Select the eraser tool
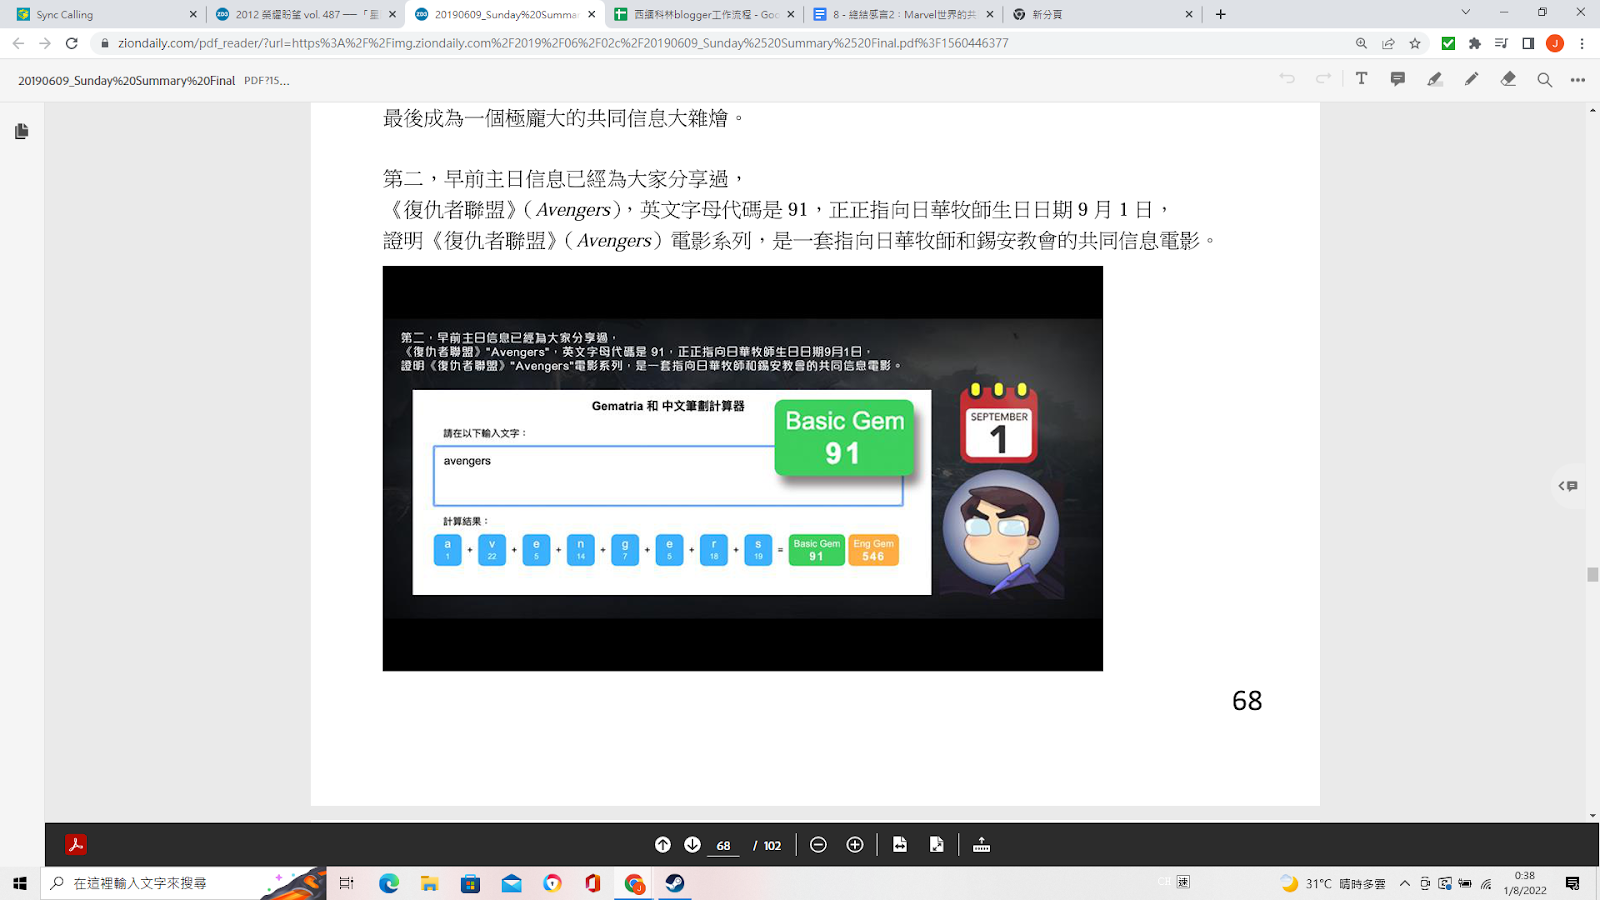 click(x=1508, y=79)
